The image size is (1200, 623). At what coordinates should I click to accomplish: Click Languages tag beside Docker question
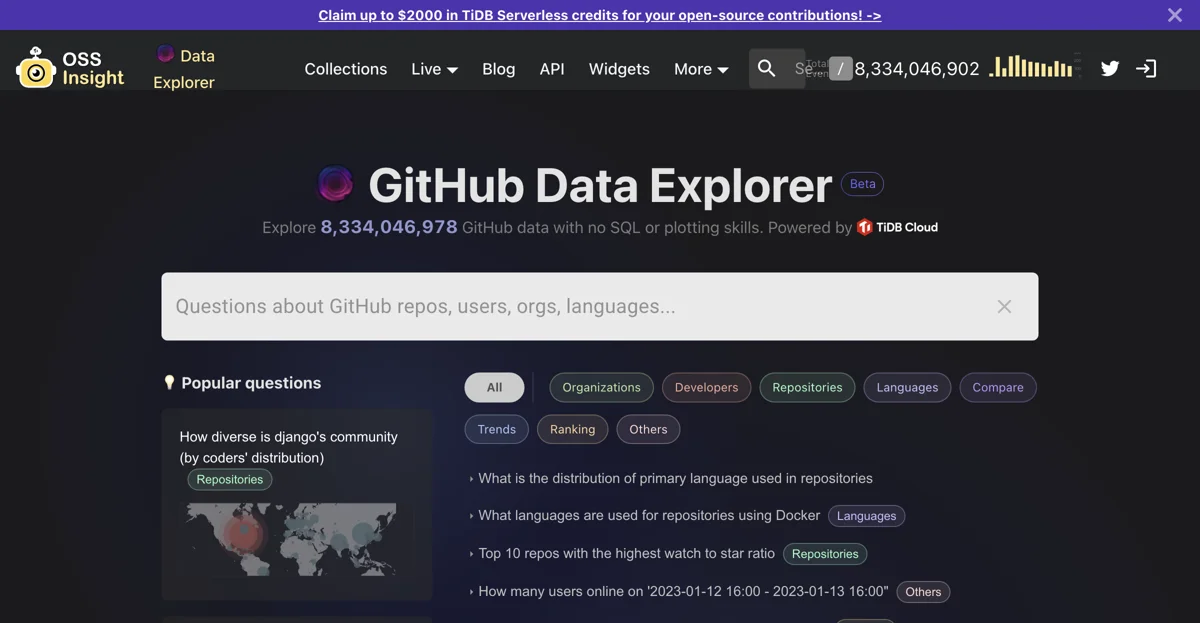coord(866,516)
